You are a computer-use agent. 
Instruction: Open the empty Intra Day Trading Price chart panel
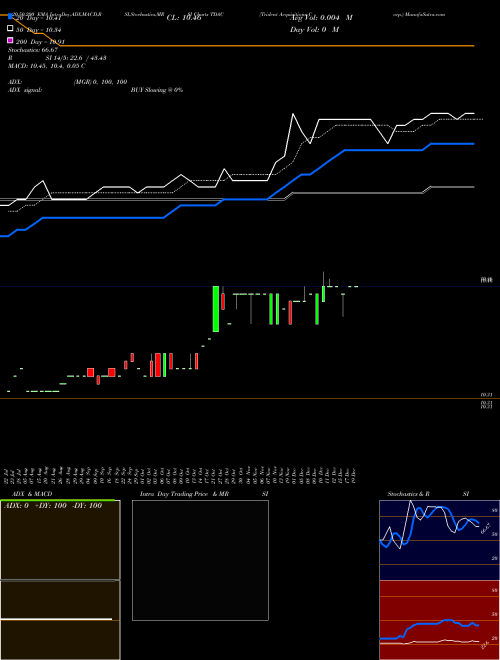[x=200, y=560]
